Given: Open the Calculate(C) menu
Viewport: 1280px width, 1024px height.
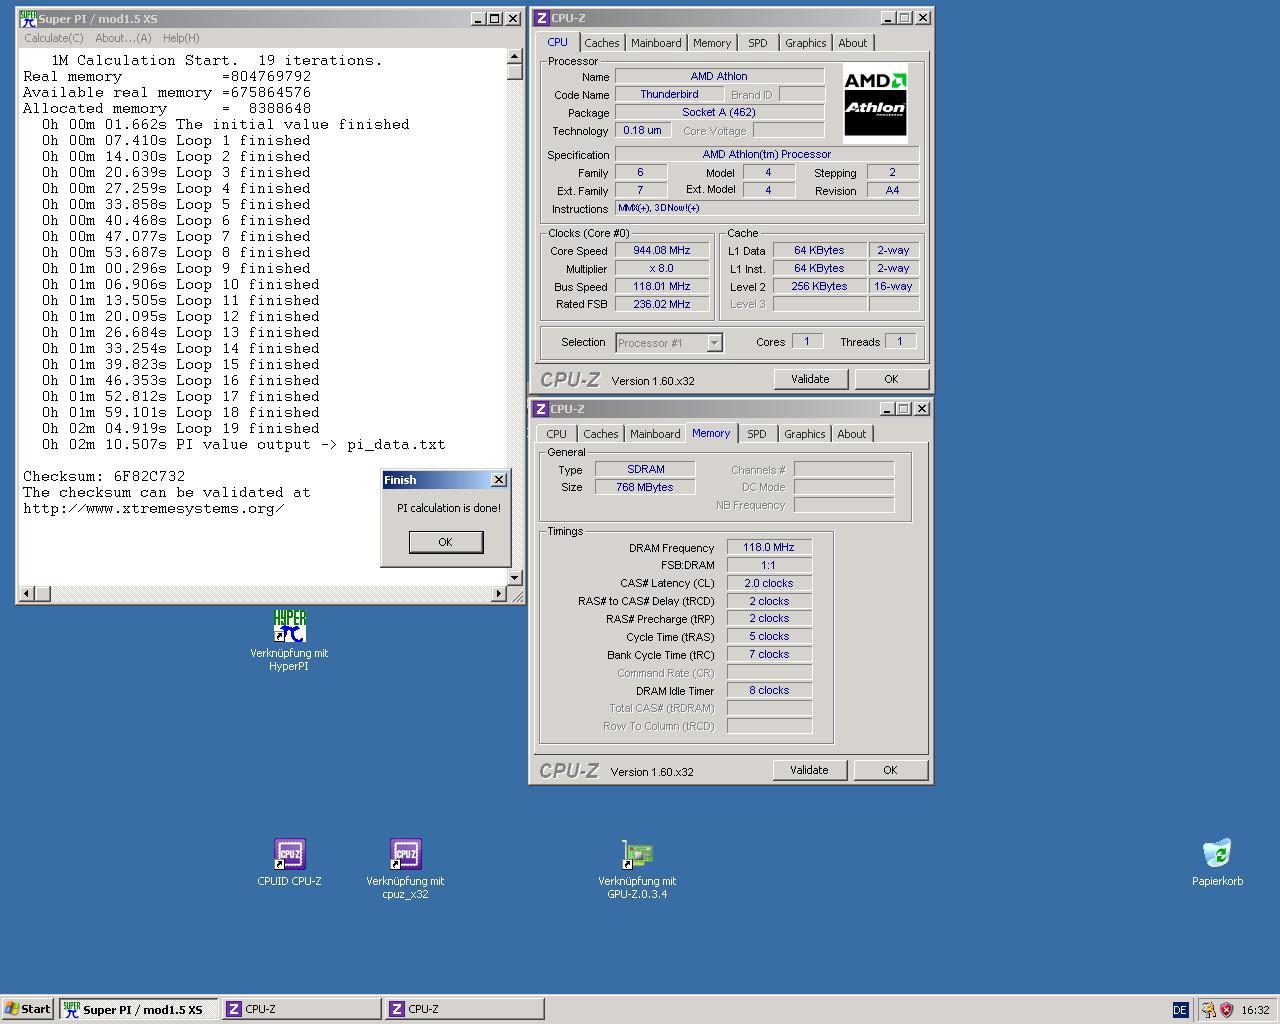Looking at the screenshot, I should [x=54, y=38].
